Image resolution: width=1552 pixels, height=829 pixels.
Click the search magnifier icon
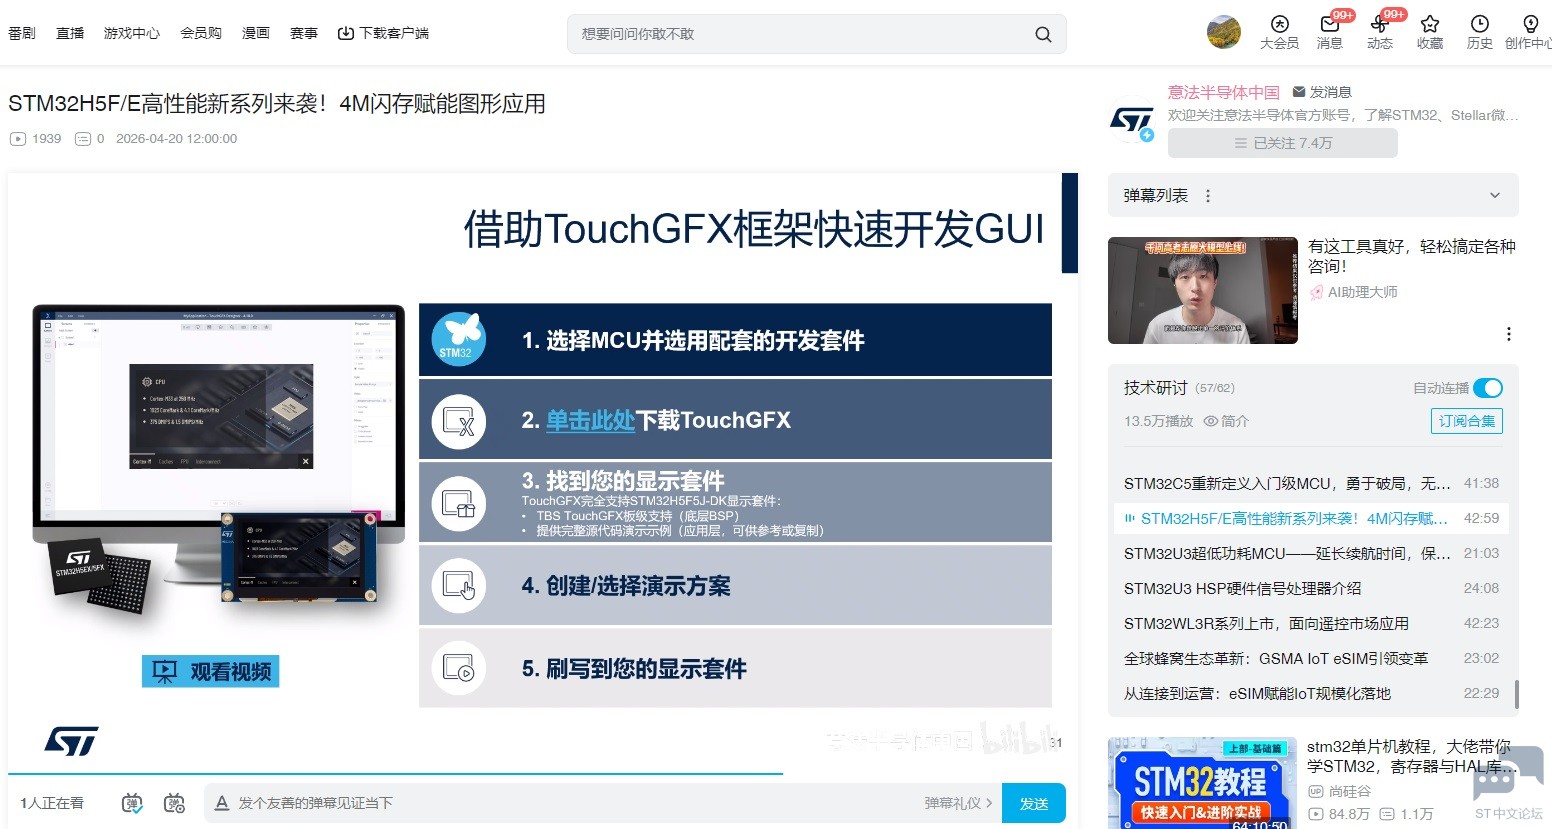[1043, 34]
